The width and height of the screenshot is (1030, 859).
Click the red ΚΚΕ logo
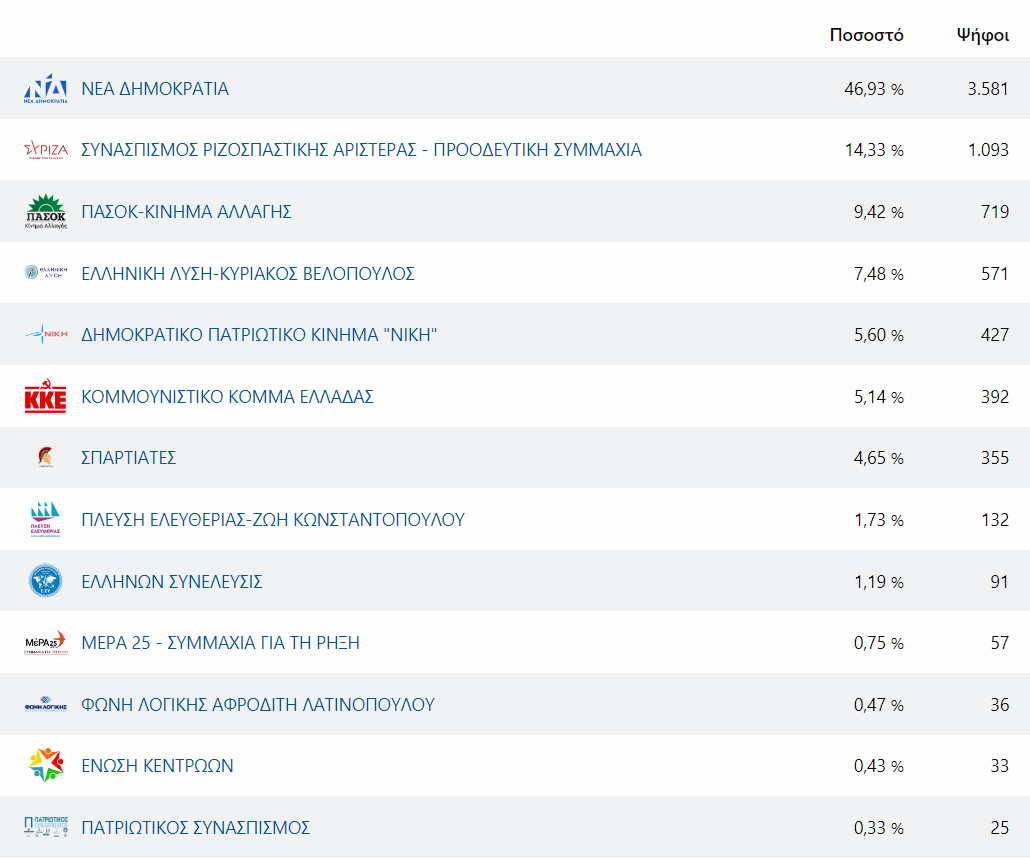tap(45, 396)
